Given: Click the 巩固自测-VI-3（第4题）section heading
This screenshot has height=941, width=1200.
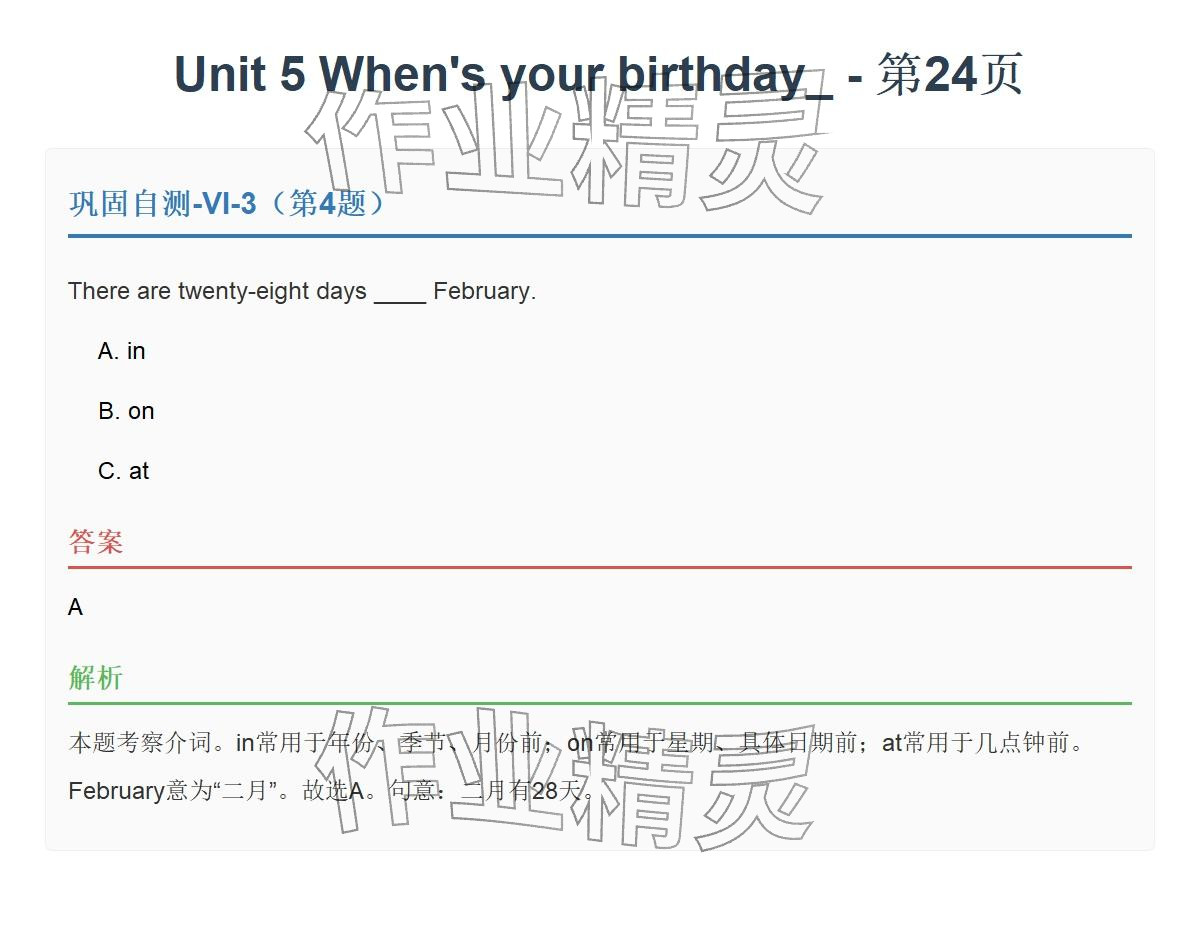Looking at the screenshot, I should (228, 204).
